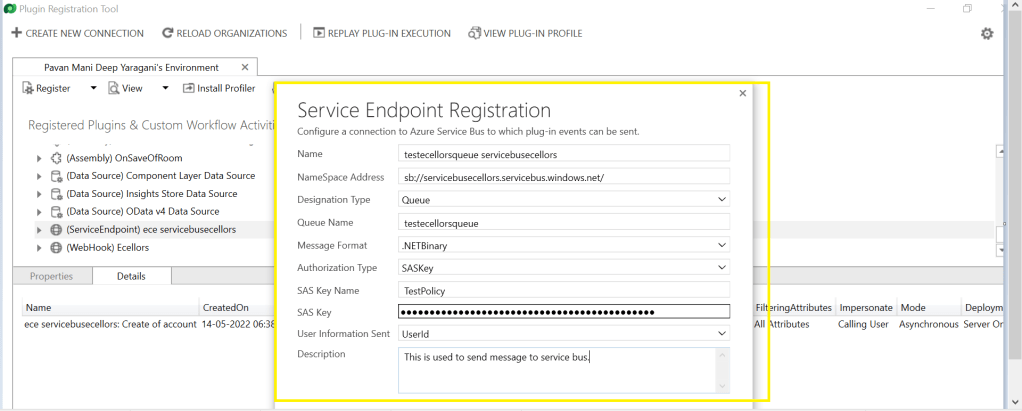This screenshot has width=1022, height=411.
Task: Click the Queue Name input field
Action: [564, 222]
